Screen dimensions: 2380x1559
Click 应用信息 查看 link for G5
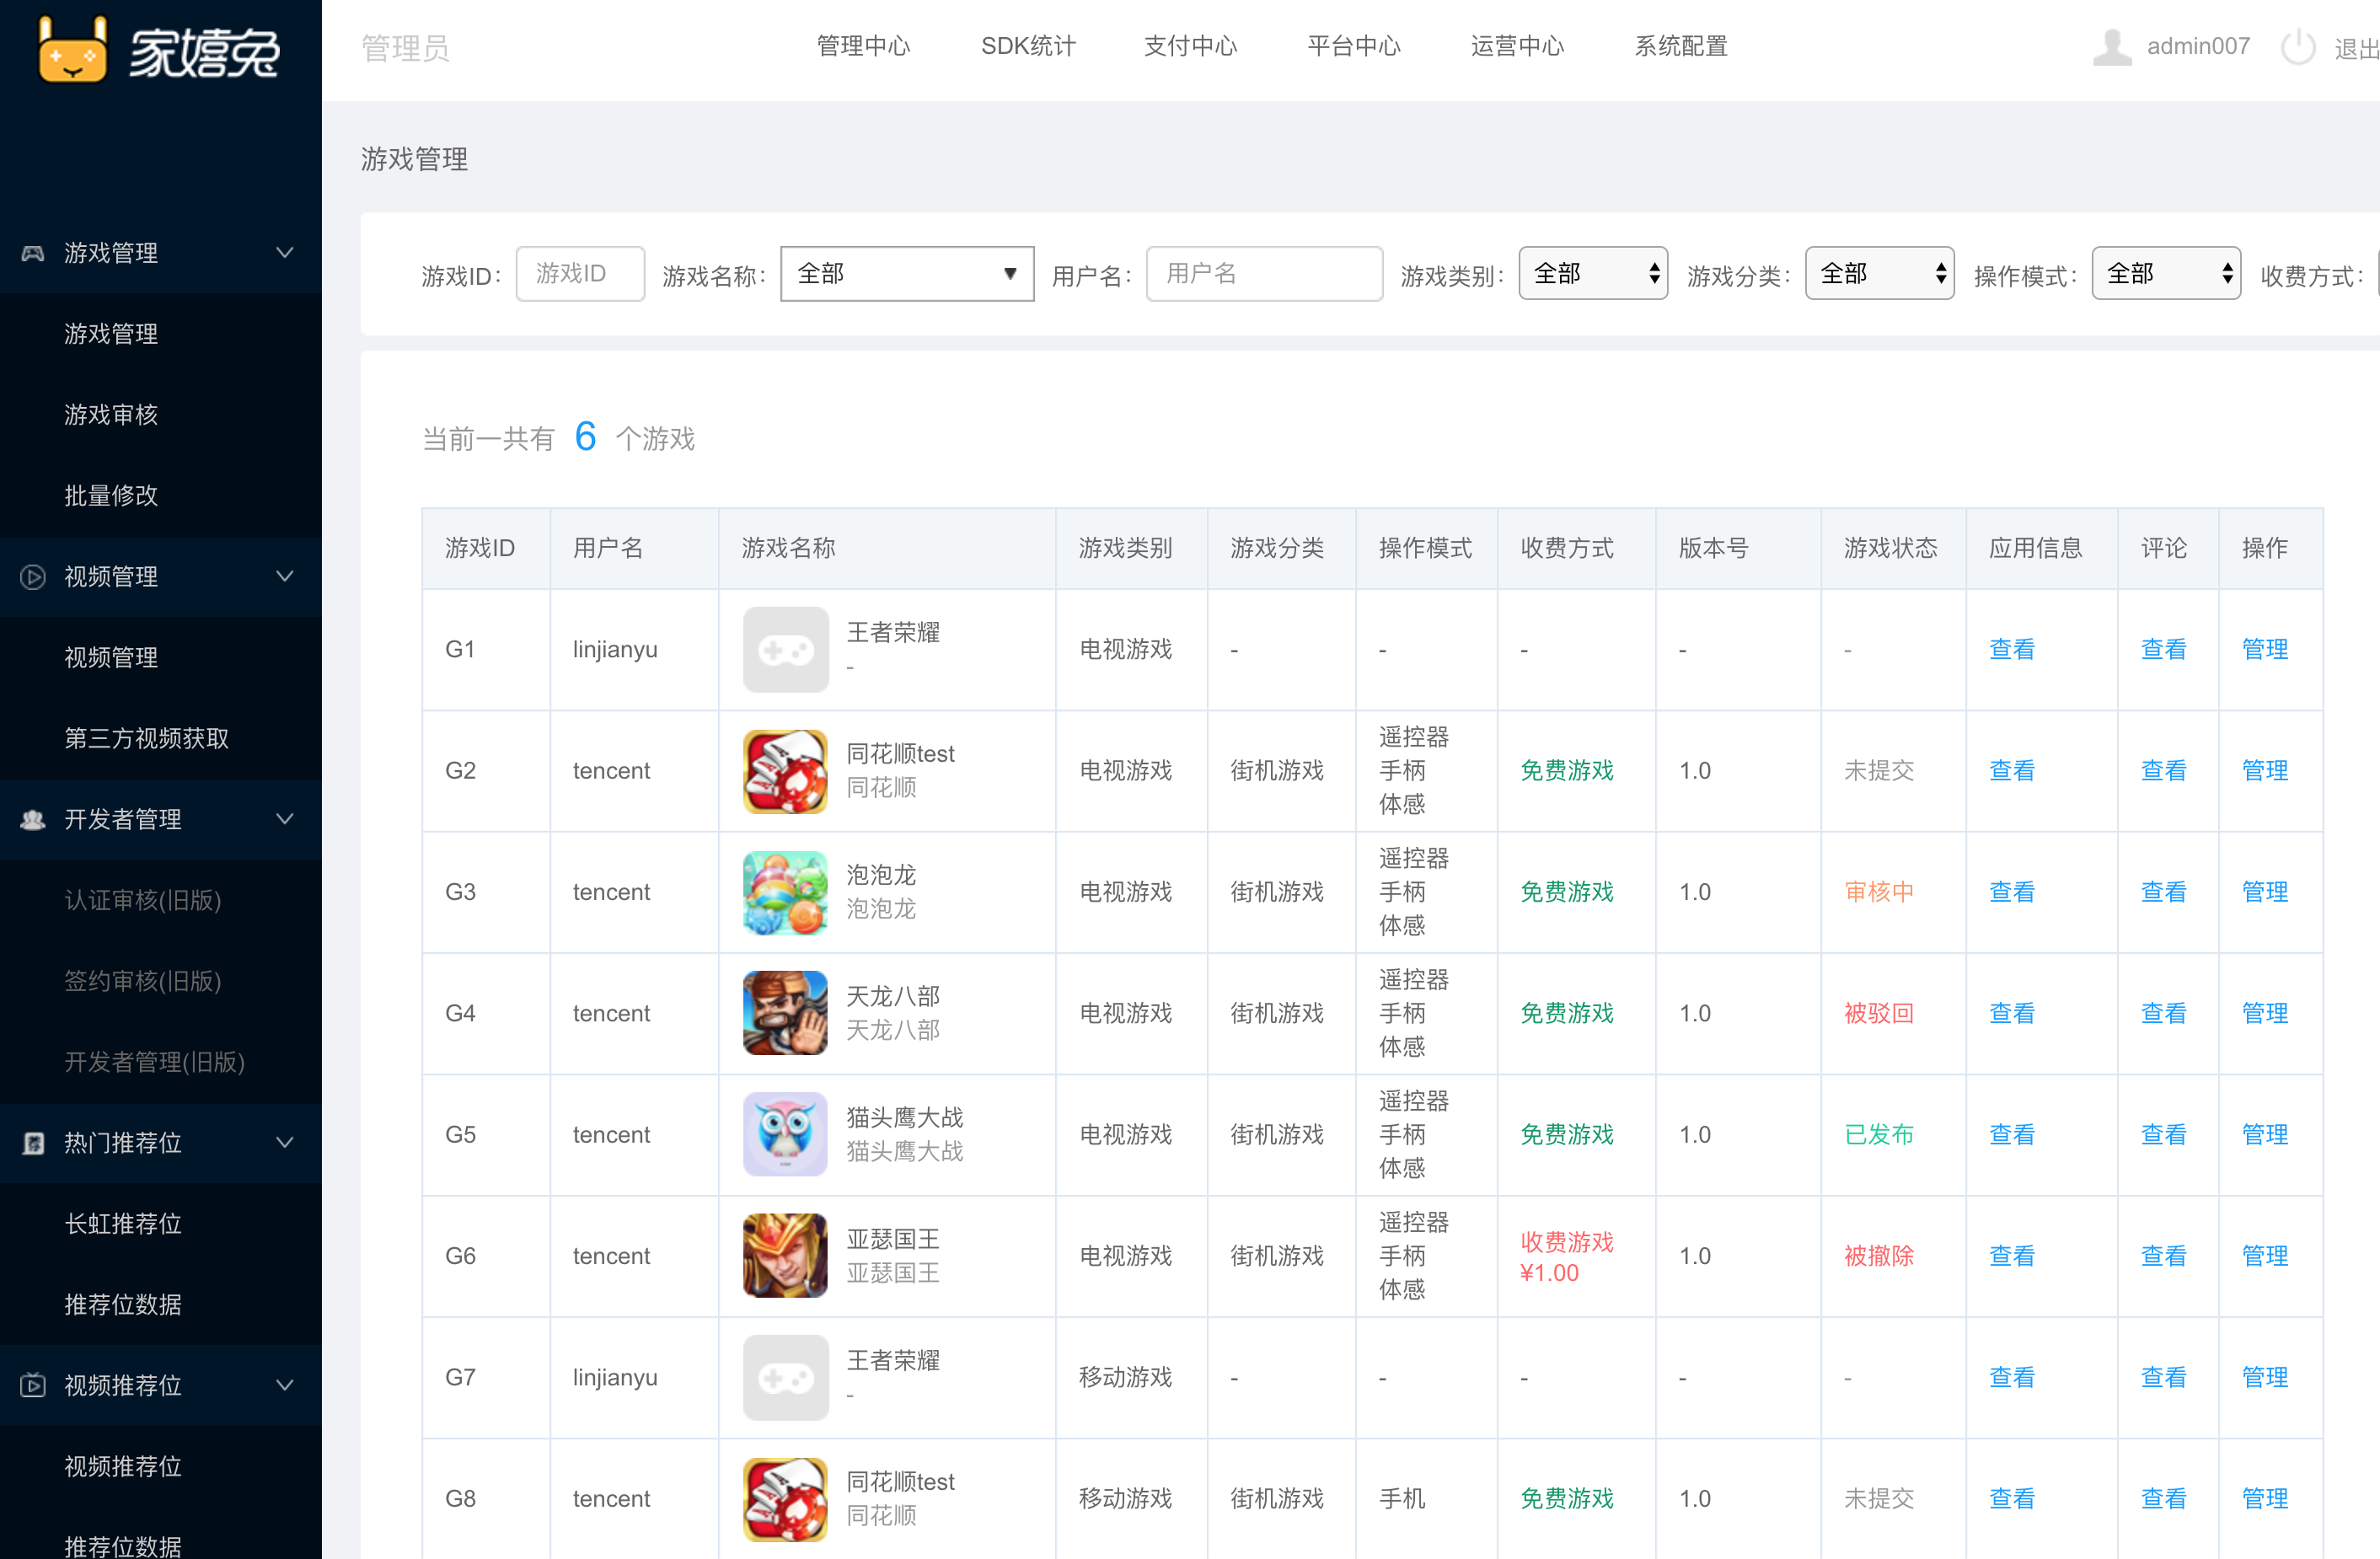[2011, 1134]
